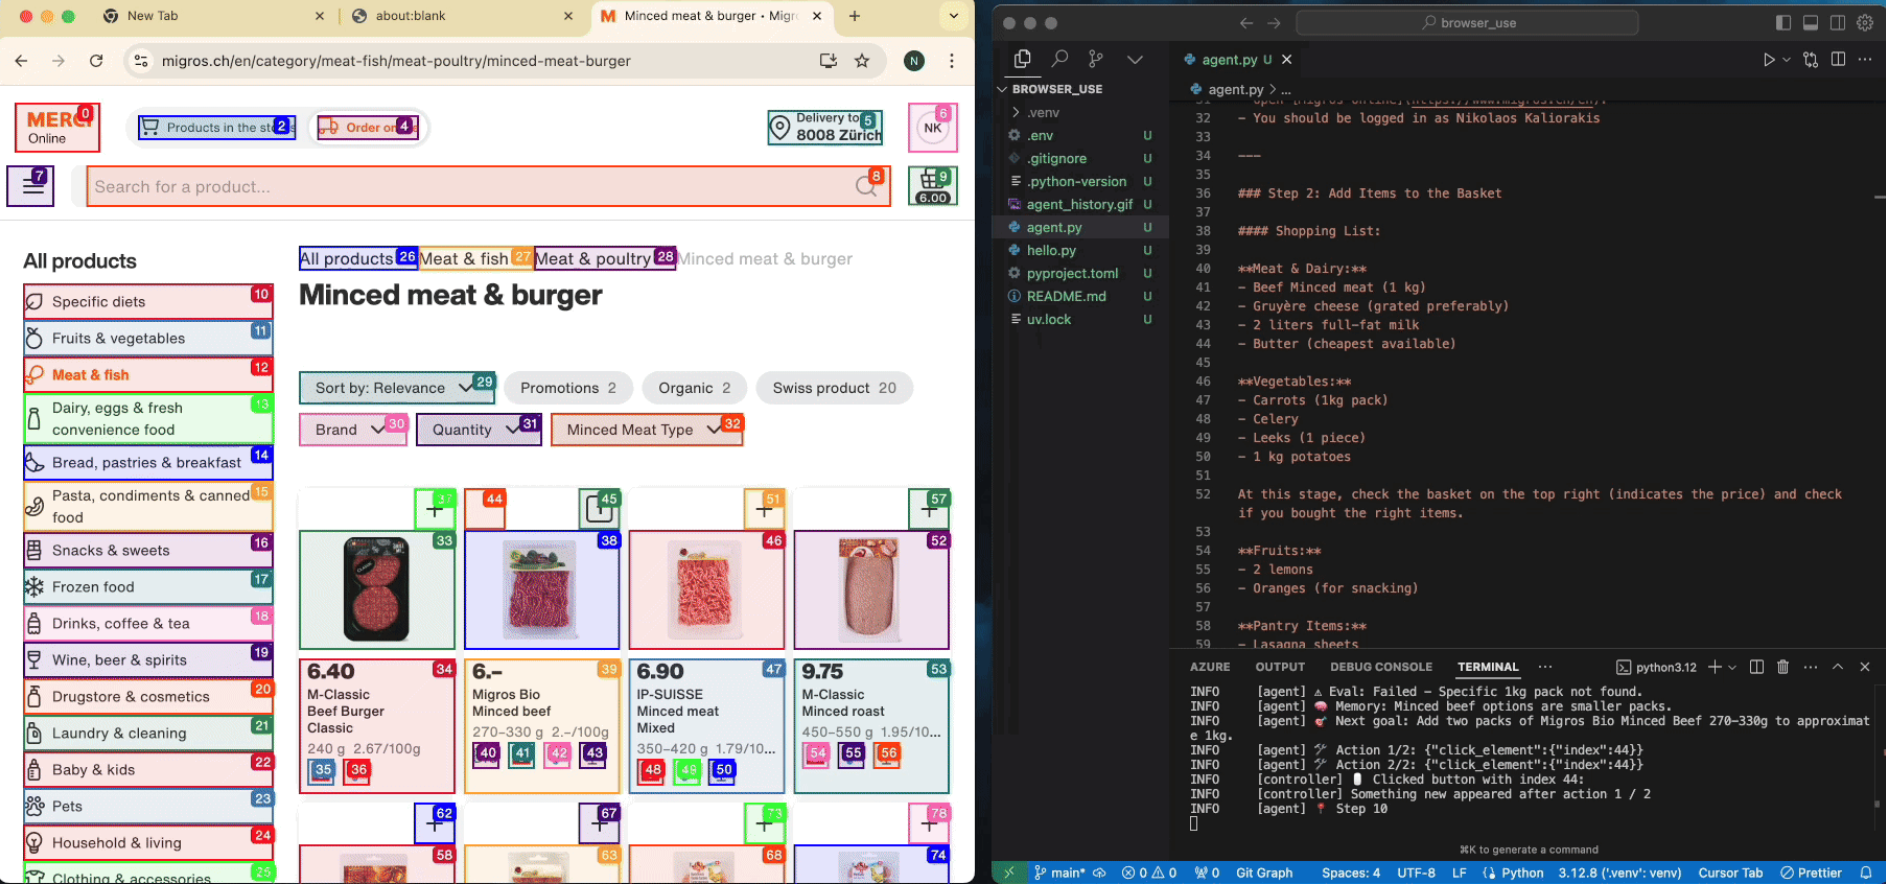Open the Explorer view in the editor activity bar
Screen dimensions: 1886x884
1022,59
